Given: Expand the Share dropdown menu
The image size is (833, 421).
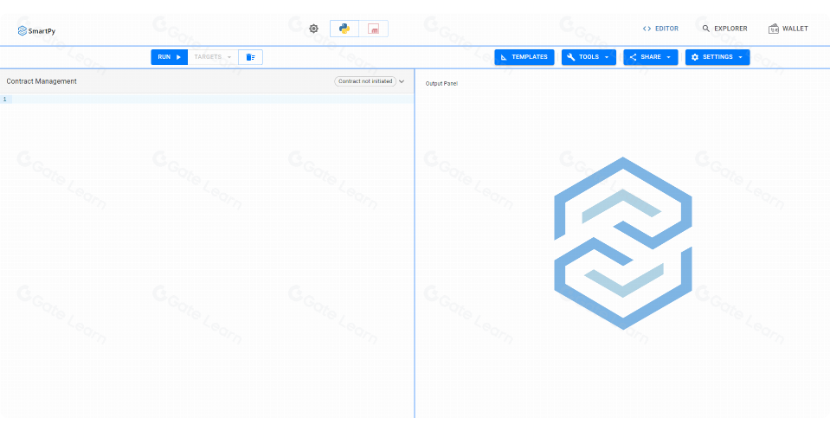Looking at the screenshot, I should 650,57.
